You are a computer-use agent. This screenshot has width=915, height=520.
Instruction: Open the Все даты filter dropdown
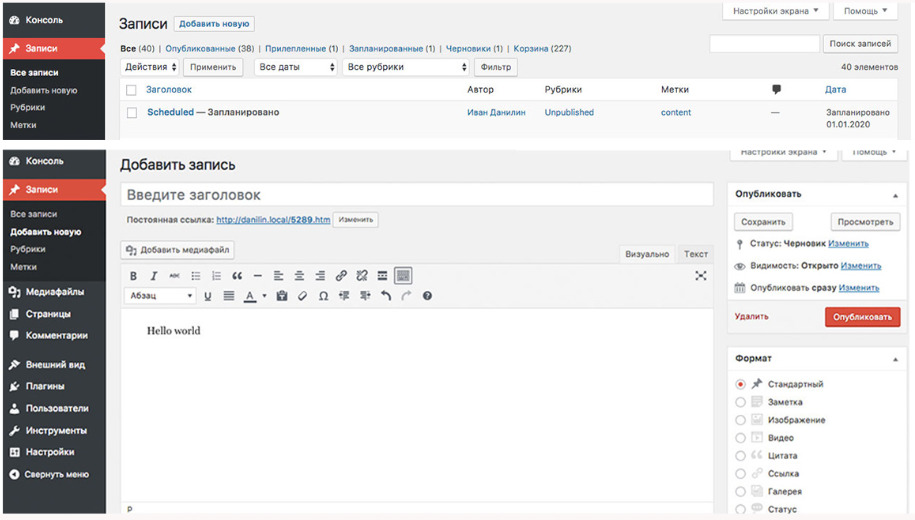tap(296, 67)
